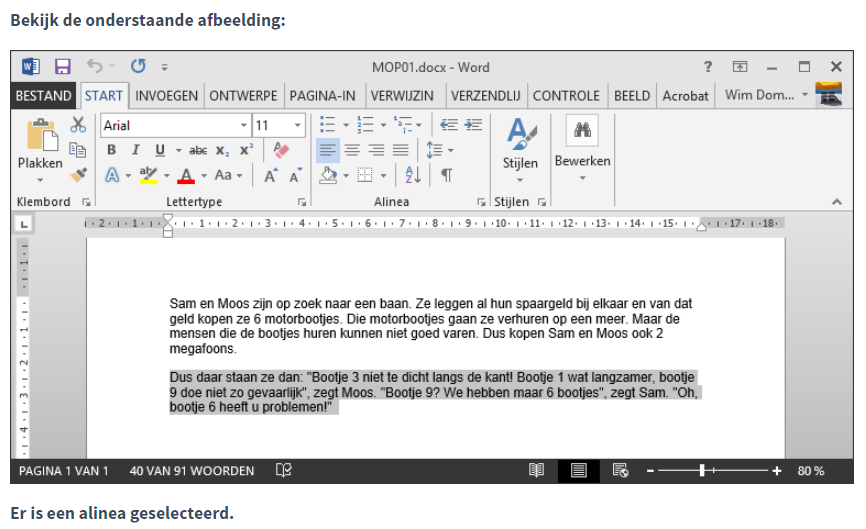The width and height of the screenshot is (866, 529).
Task: Toggle Italic formatting
Action: 136,150
